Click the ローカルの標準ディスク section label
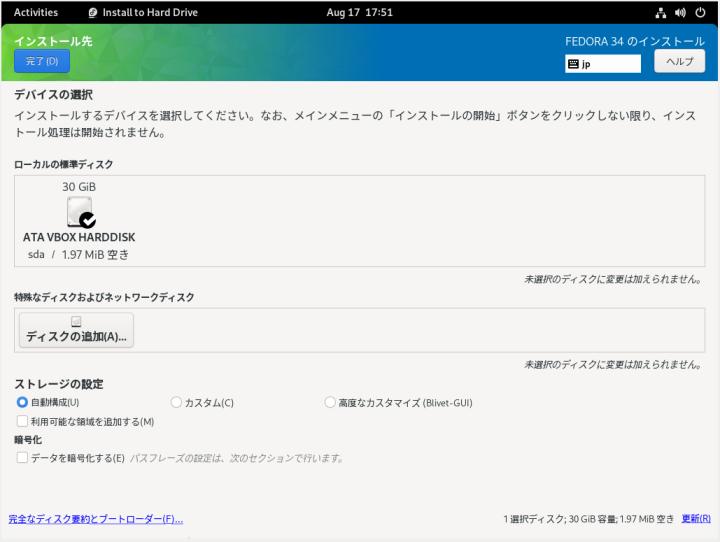The image size is (720, 542). tap(63, 164)
